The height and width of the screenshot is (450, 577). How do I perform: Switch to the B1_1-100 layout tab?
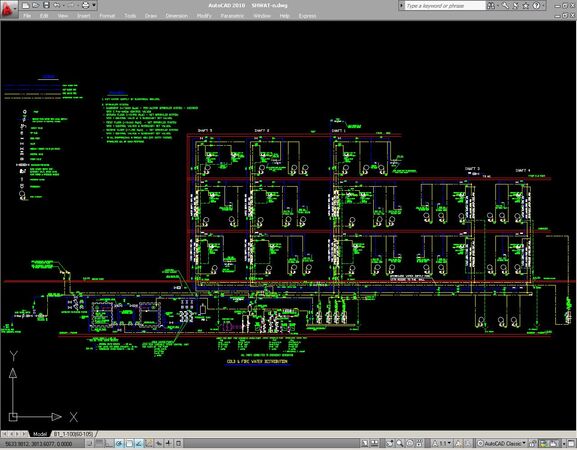[x=73, y=434]
